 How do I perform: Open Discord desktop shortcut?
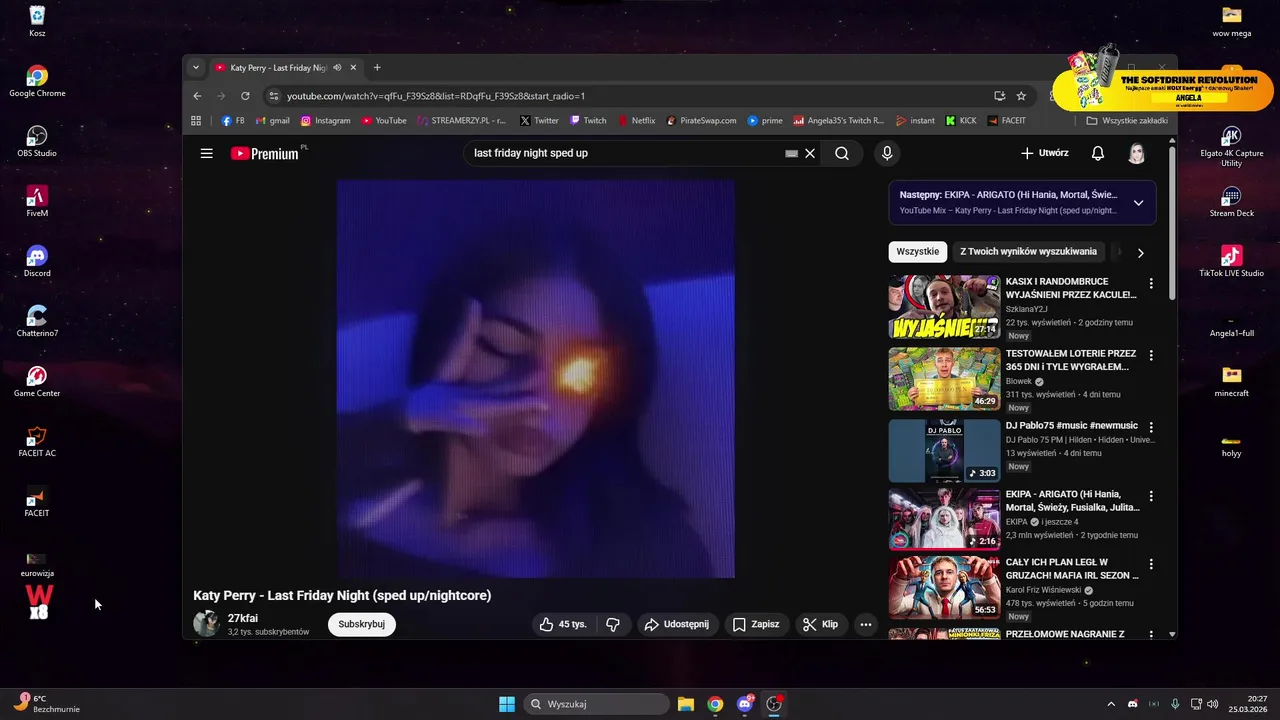37,261
